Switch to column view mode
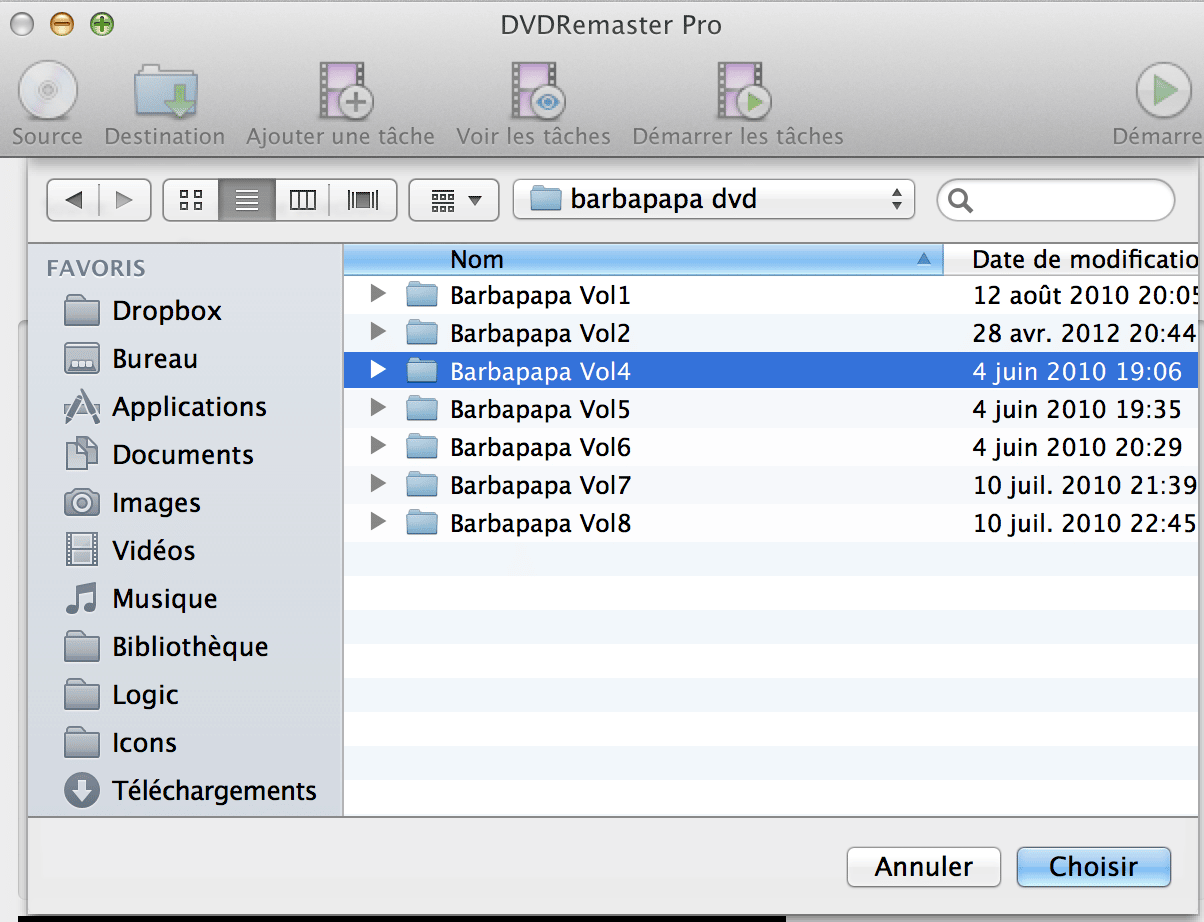1204x922 pixels. pyautogui.click(x=302, y=199)
